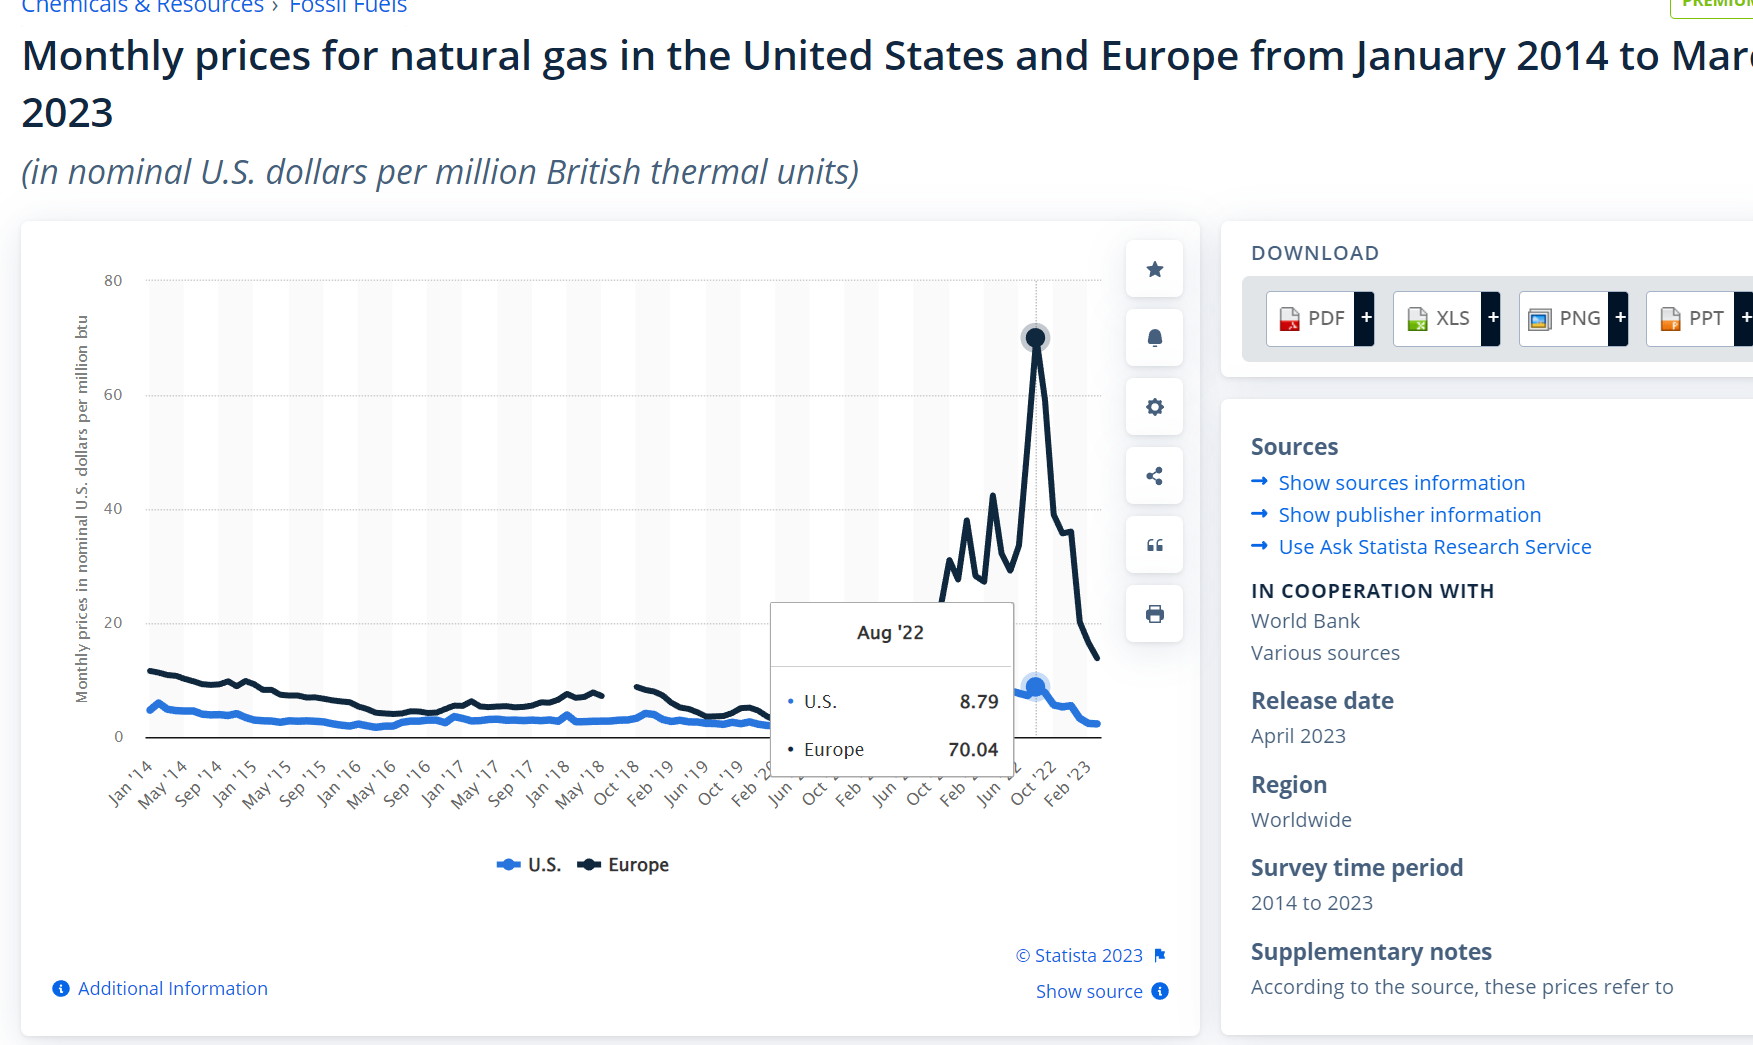Image resolution: width=1753 pixels, height=1045 pixels.
Task: Open Fossil Fuels breadcrumb link
Action: click(348, 7)
